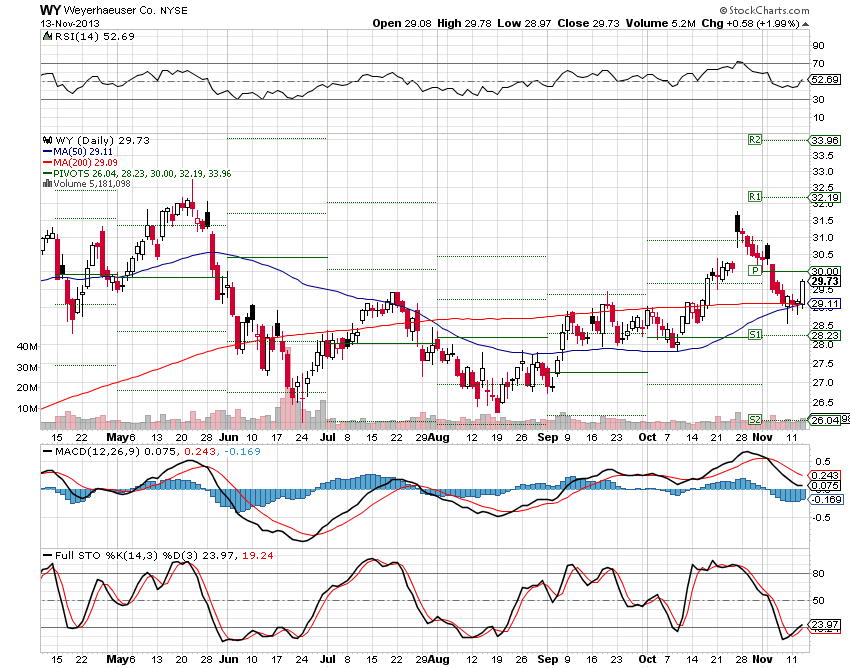Click the NYSE exchange label
The image size is (850, 668).
(x=173, y=10)
